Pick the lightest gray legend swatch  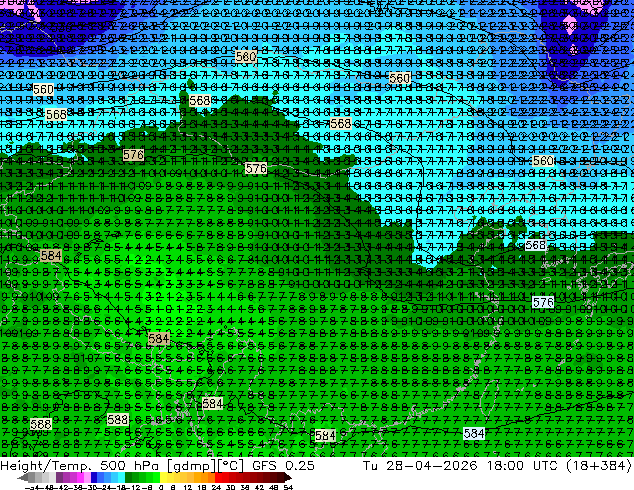tap(52, 478)
